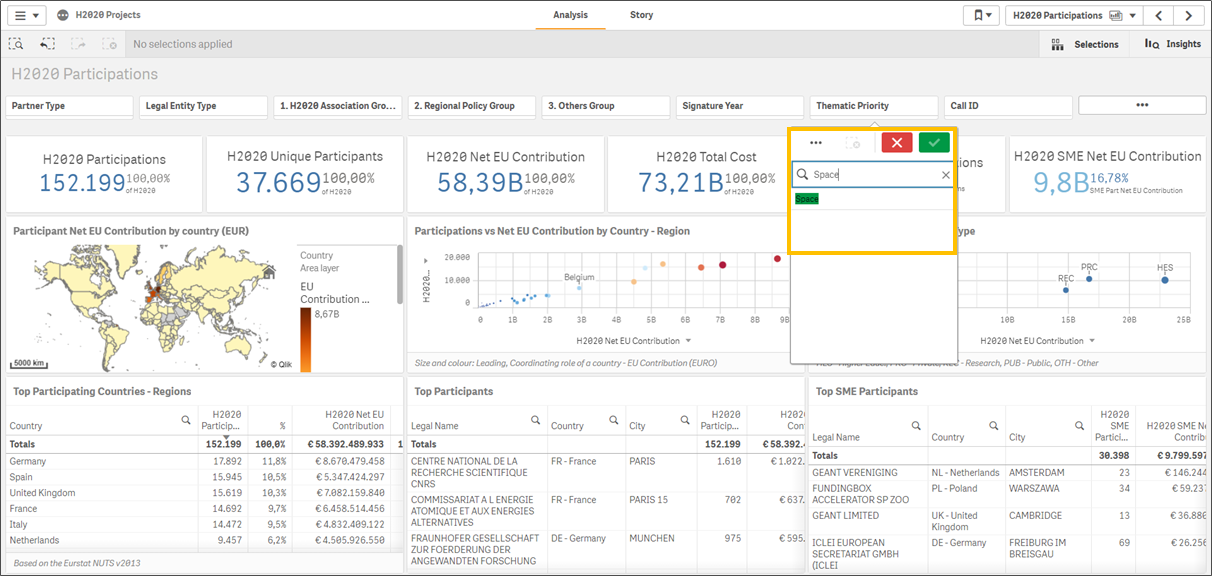Switch to the Story tab
Image resolution: width=1212 pixels, height=576 pixels.
pyautogui.click(x=642, y=15)
